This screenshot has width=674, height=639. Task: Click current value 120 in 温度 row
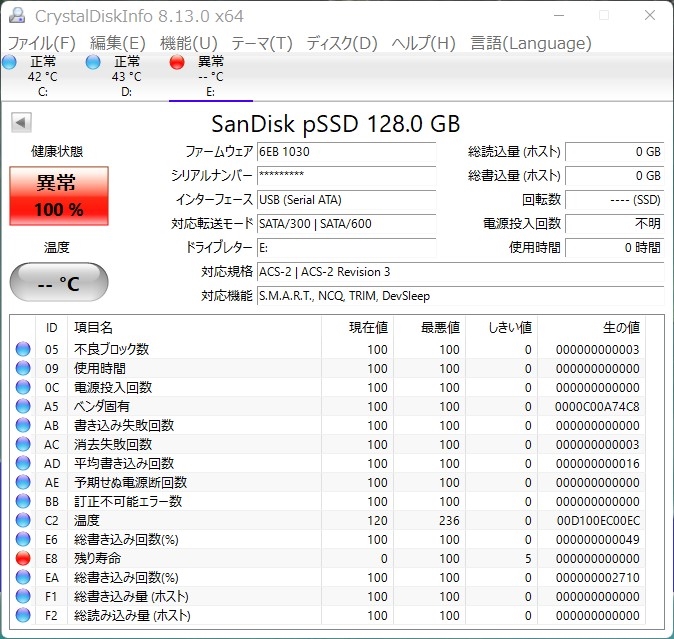tap(377, 521)
